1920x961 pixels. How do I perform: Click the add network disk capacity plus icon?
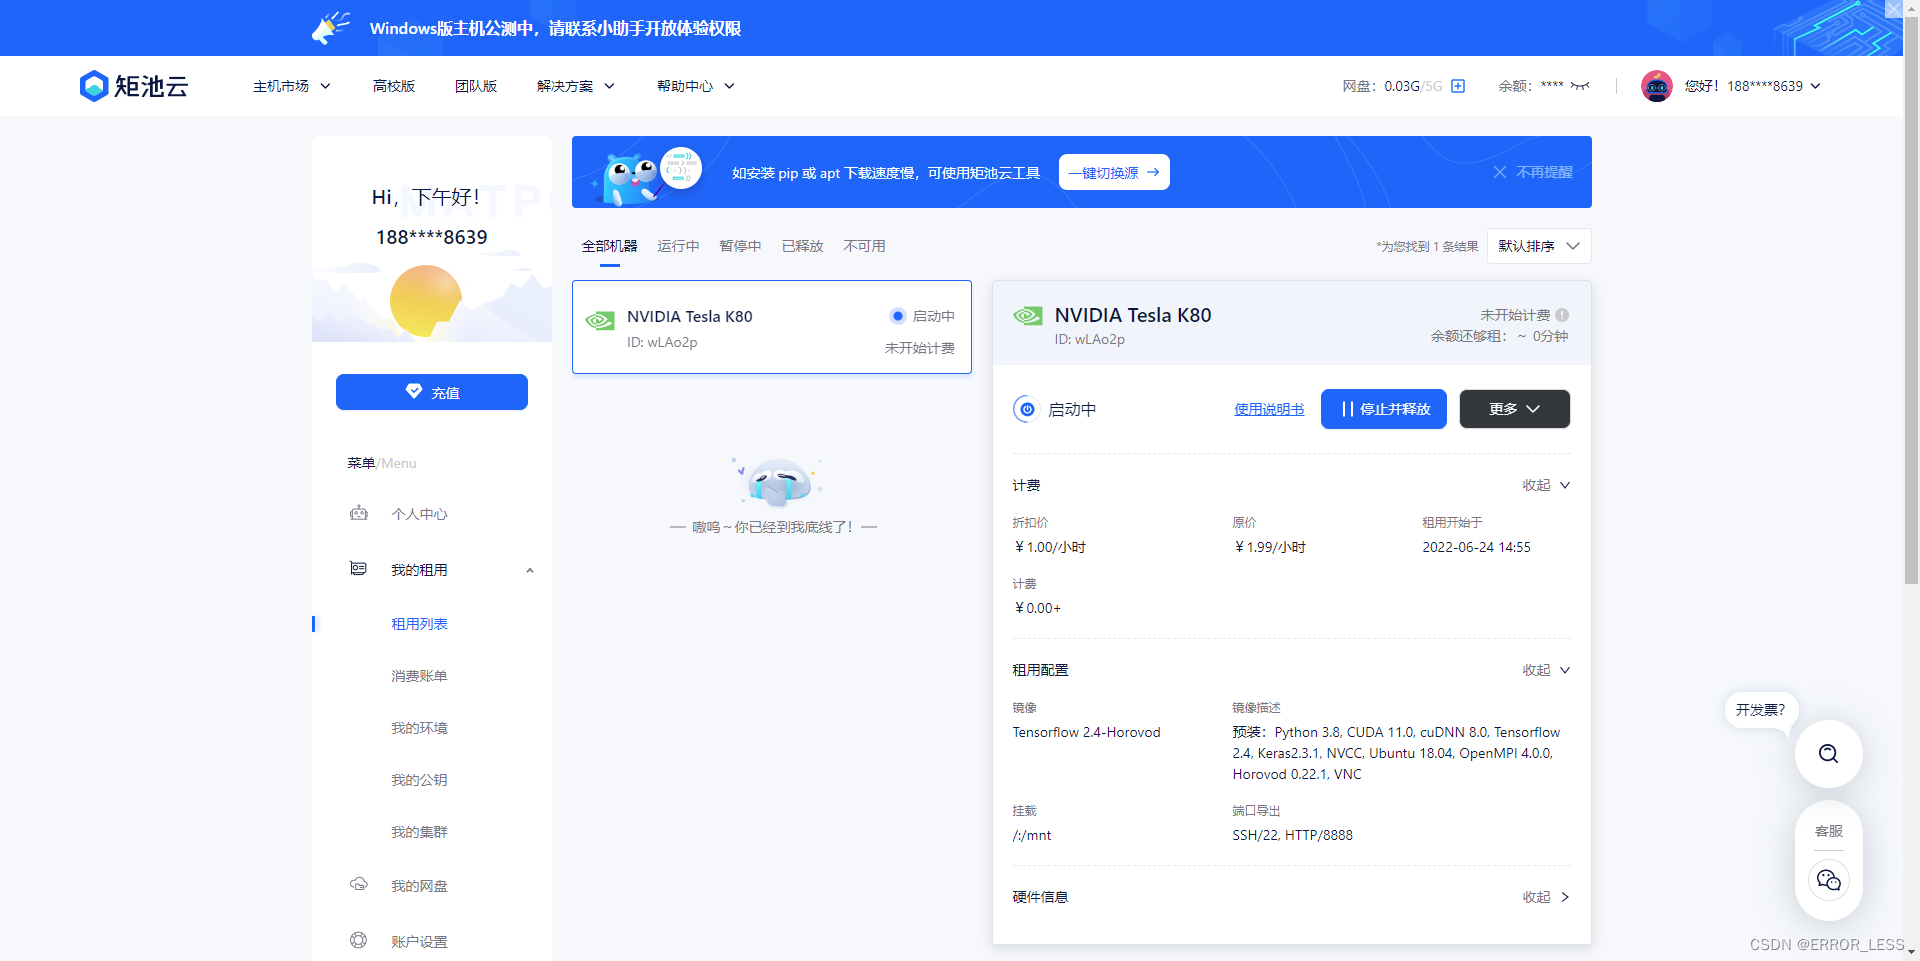1458,86
